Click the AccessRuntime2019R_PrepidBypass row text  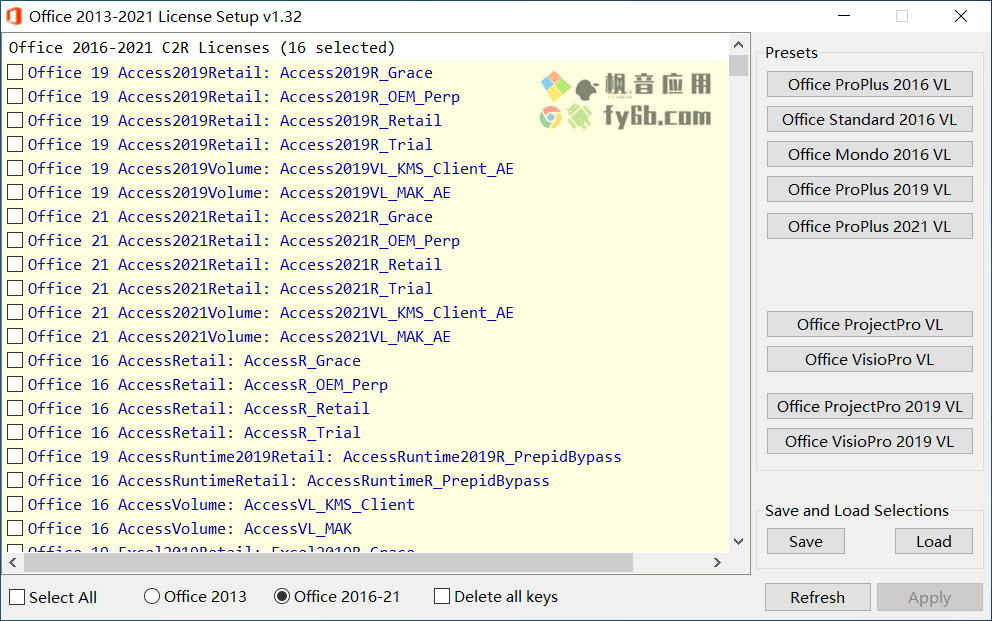coord(325,457)
